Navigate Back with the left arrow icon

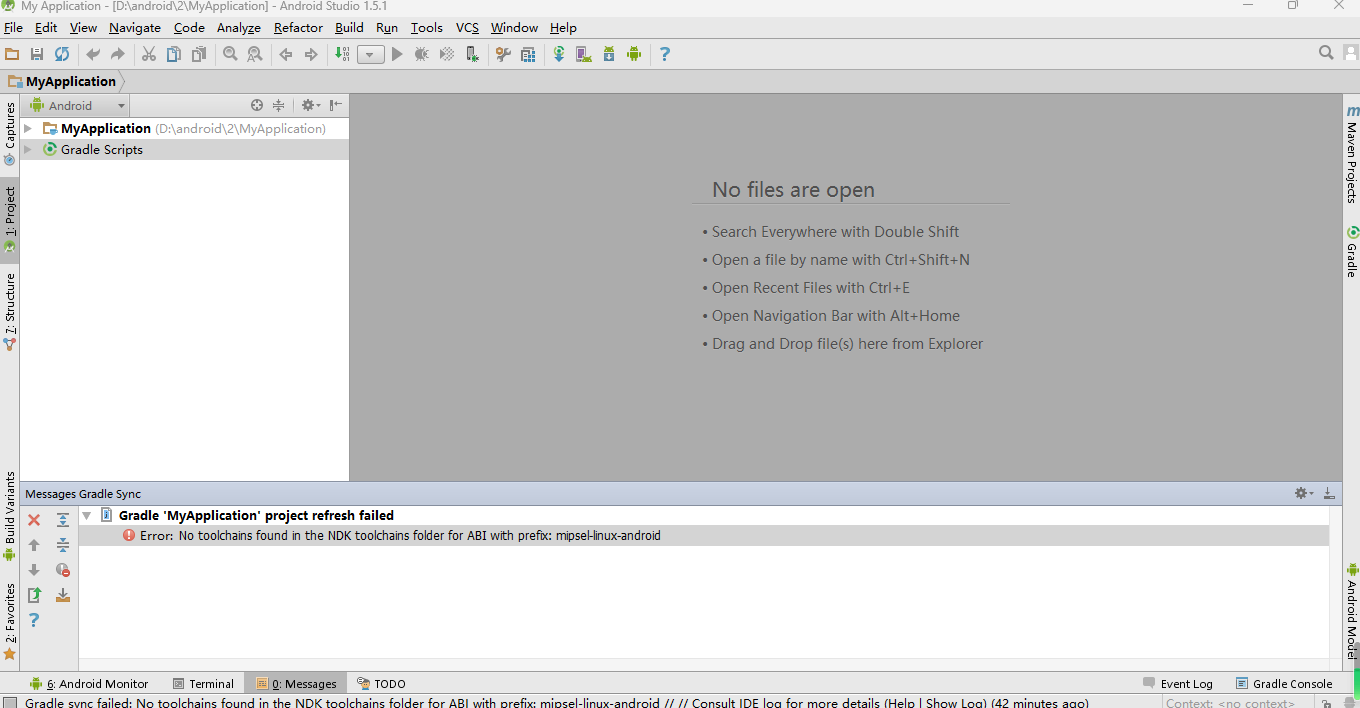pos(286,54)
